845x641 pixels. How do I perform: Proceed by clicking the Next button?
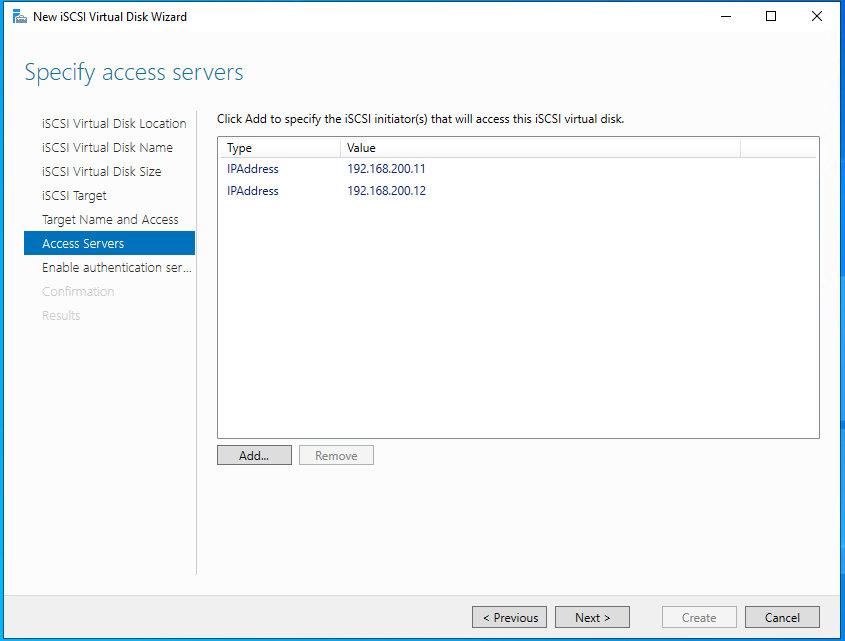(x=592, y=617)
